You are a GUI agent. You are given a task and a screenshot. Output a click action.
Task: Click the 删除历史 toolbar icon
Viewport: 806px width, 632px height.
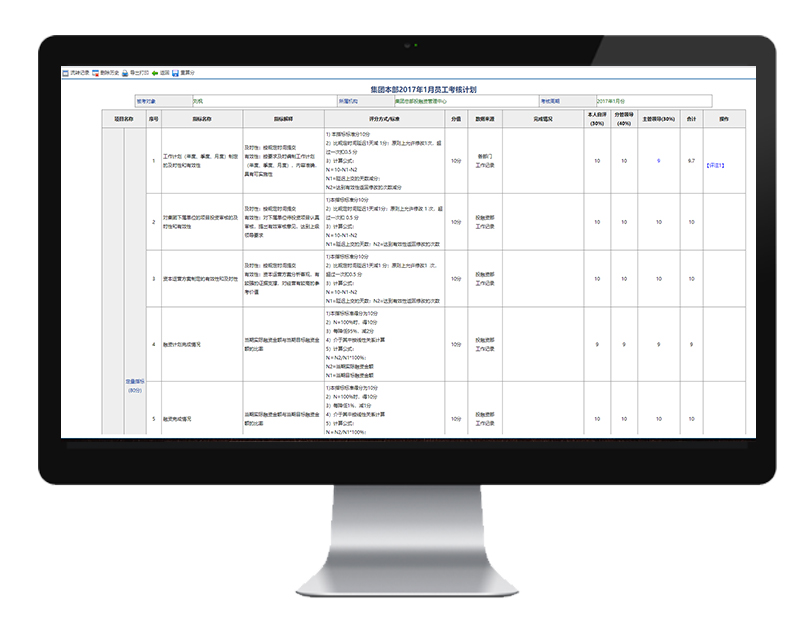(x=97, y=73)
